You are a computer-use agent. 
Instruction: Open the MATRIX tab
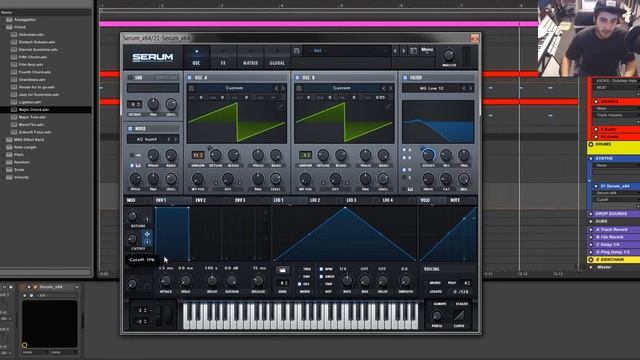tap(250, 57)
